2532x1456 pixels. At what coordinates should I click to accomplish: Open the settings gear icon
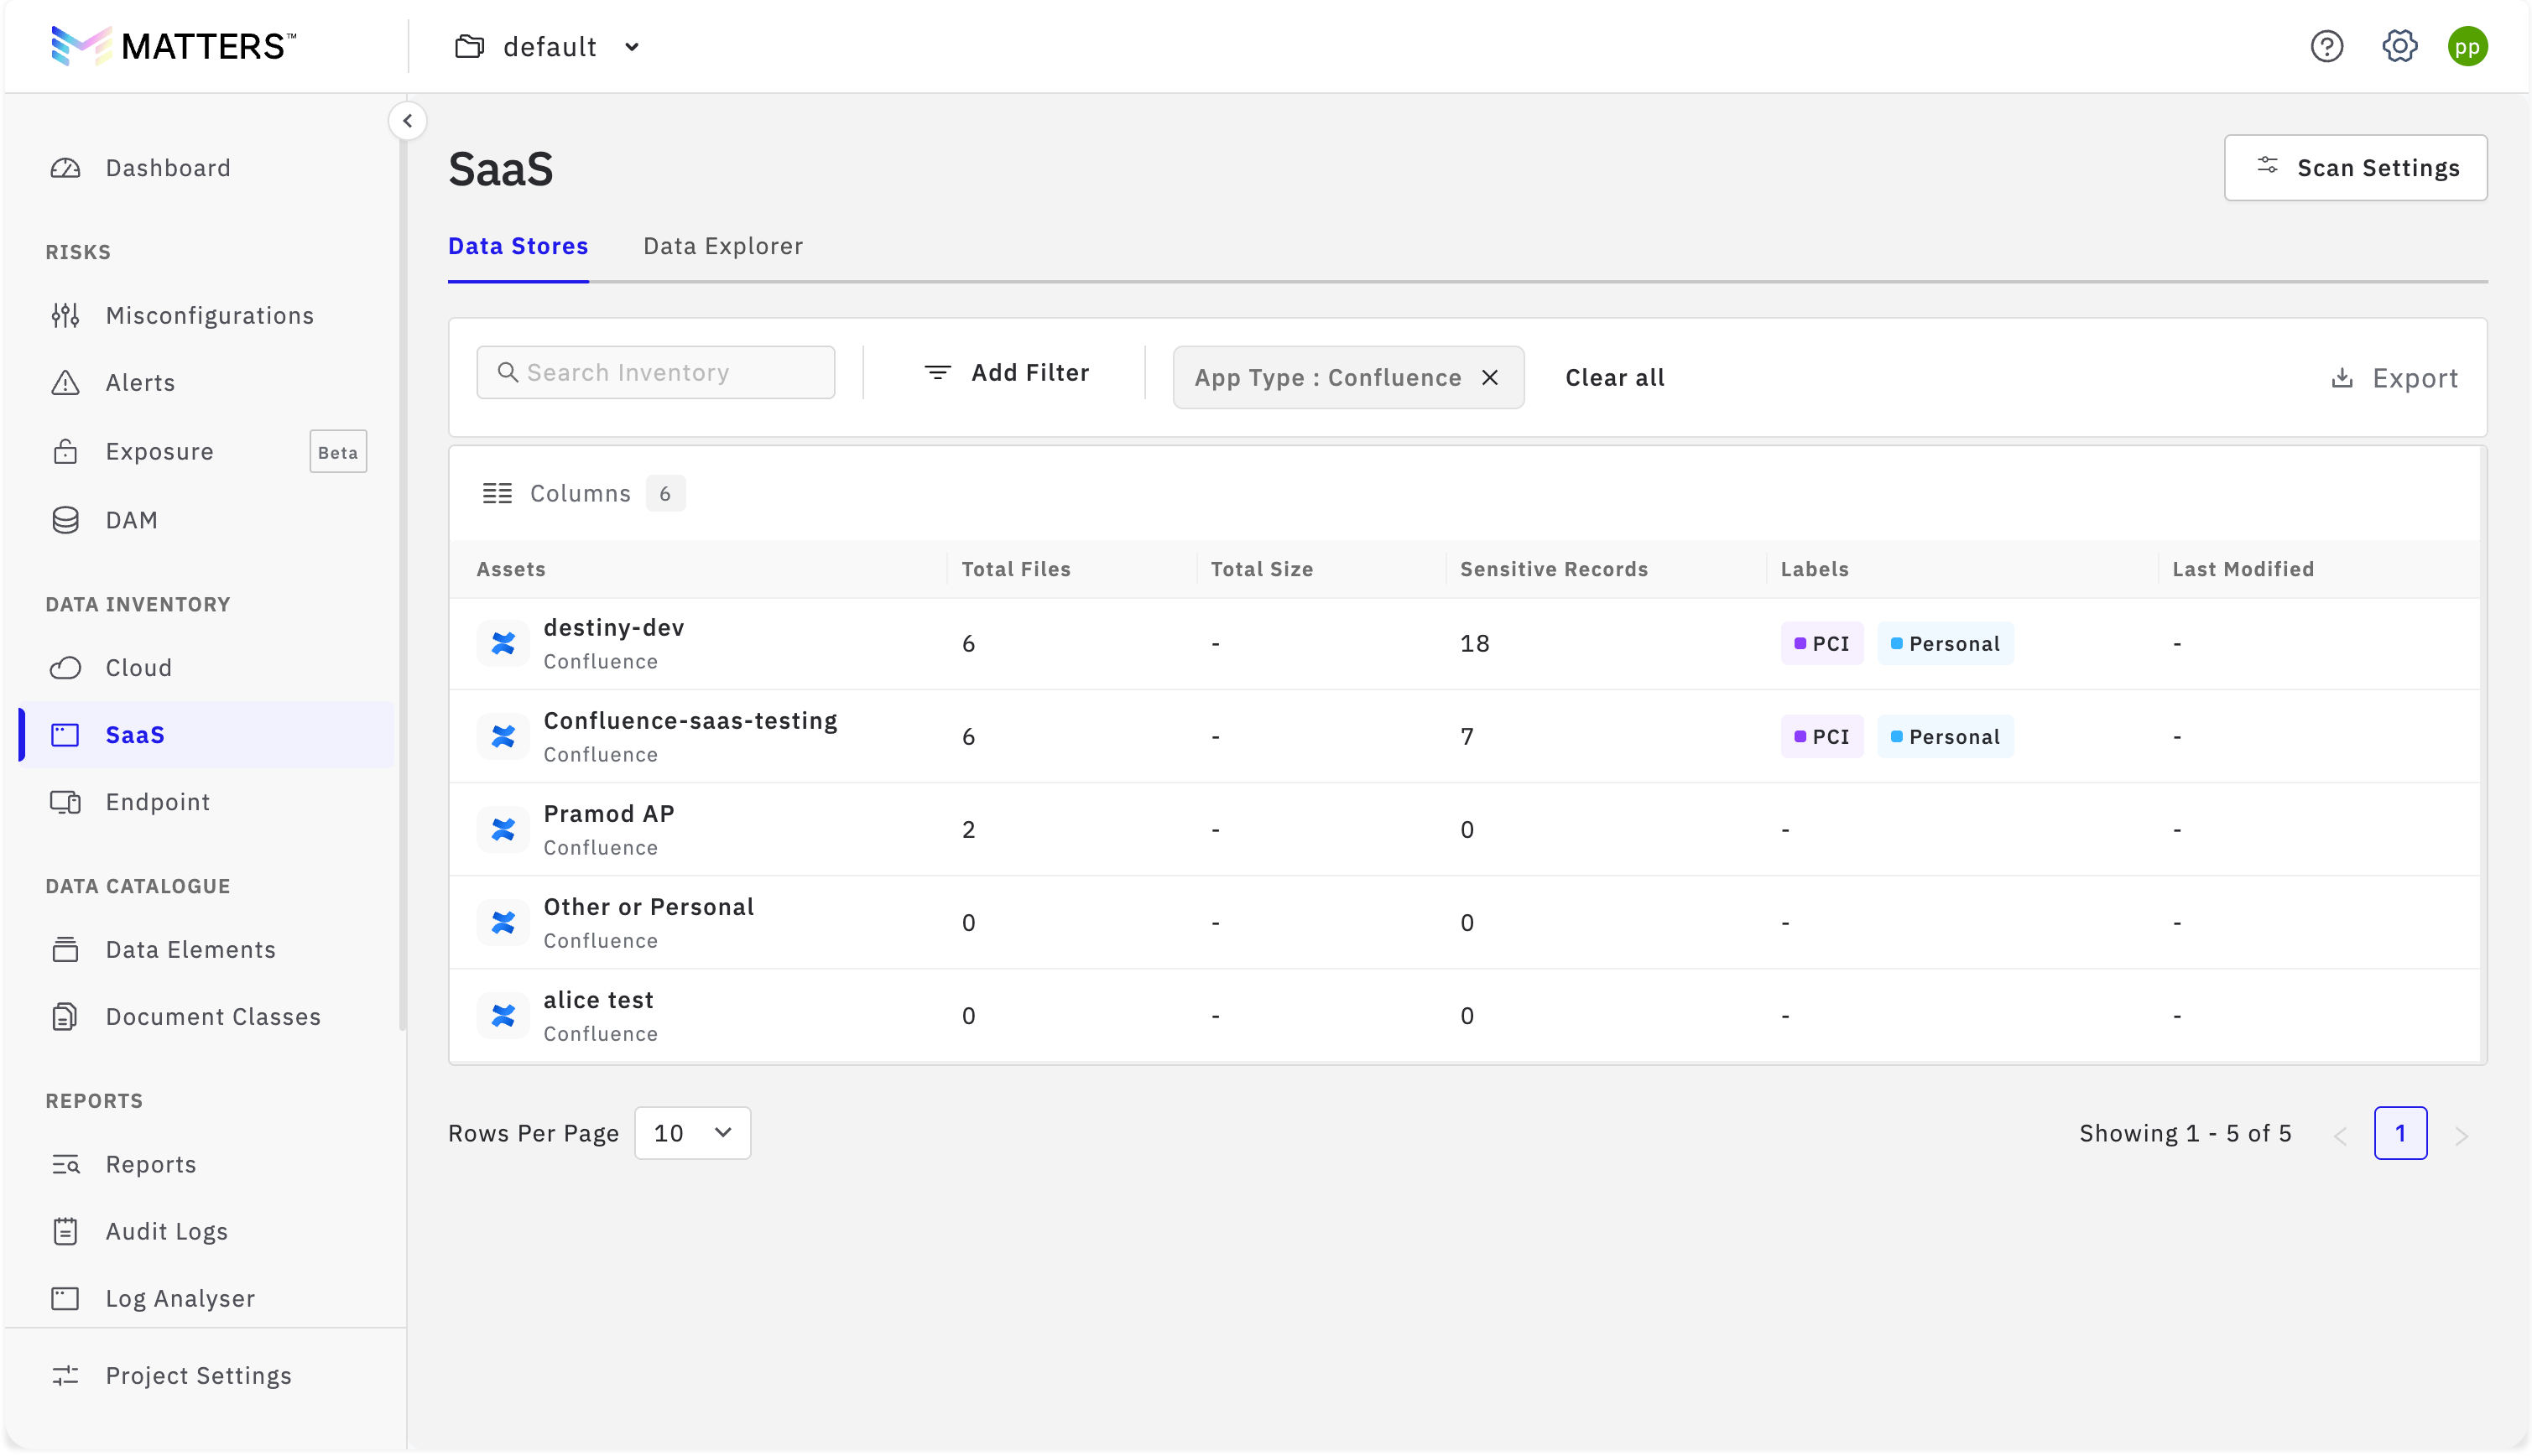coord(2399,46)
